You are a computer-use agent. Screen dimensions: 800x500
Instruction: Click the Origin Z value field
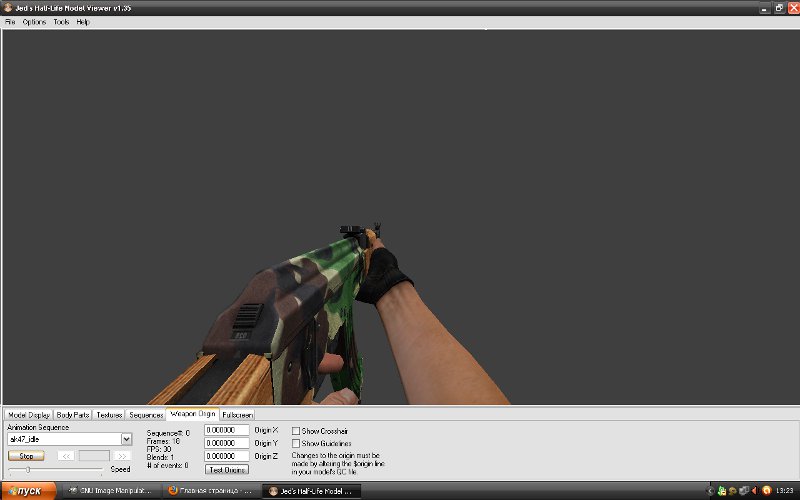227,456
